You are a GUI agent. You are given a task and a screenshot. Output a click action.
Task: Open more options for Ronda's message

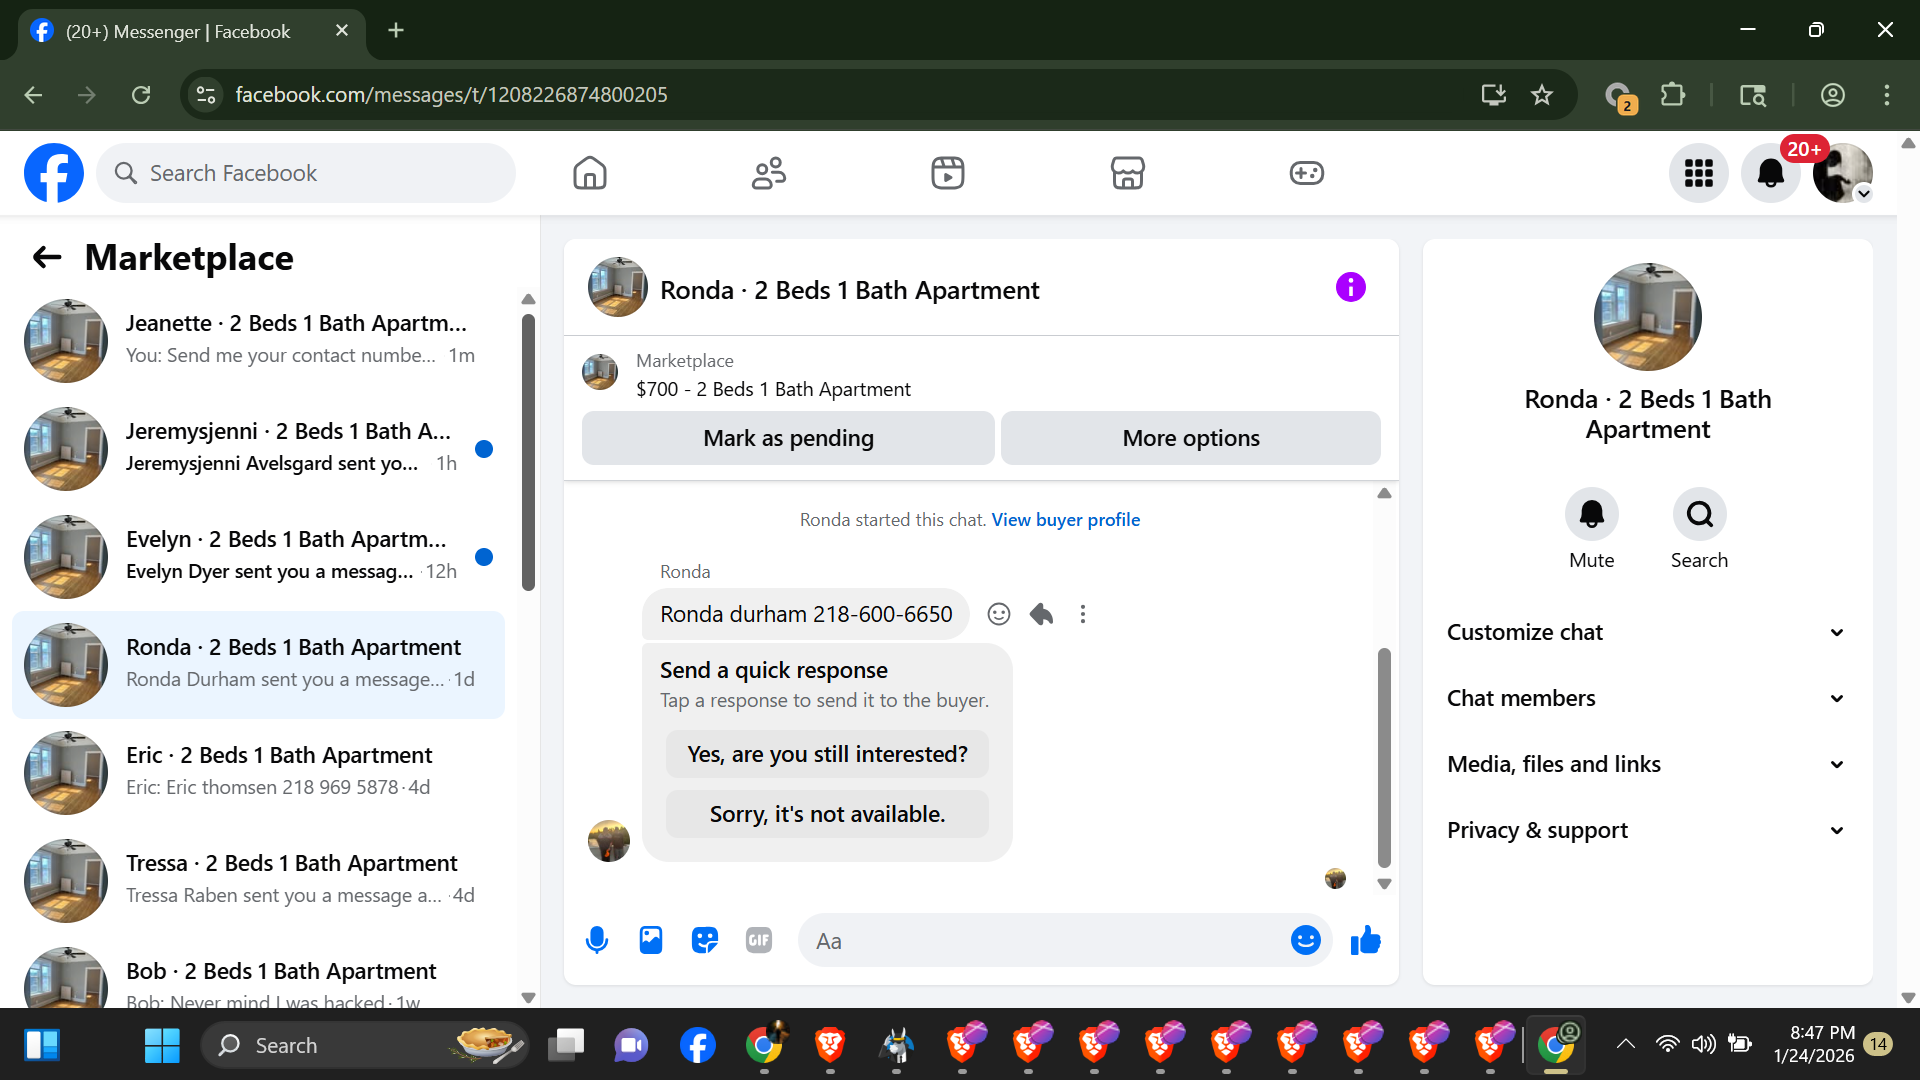pyautogui.click(x=1082, y=614)
